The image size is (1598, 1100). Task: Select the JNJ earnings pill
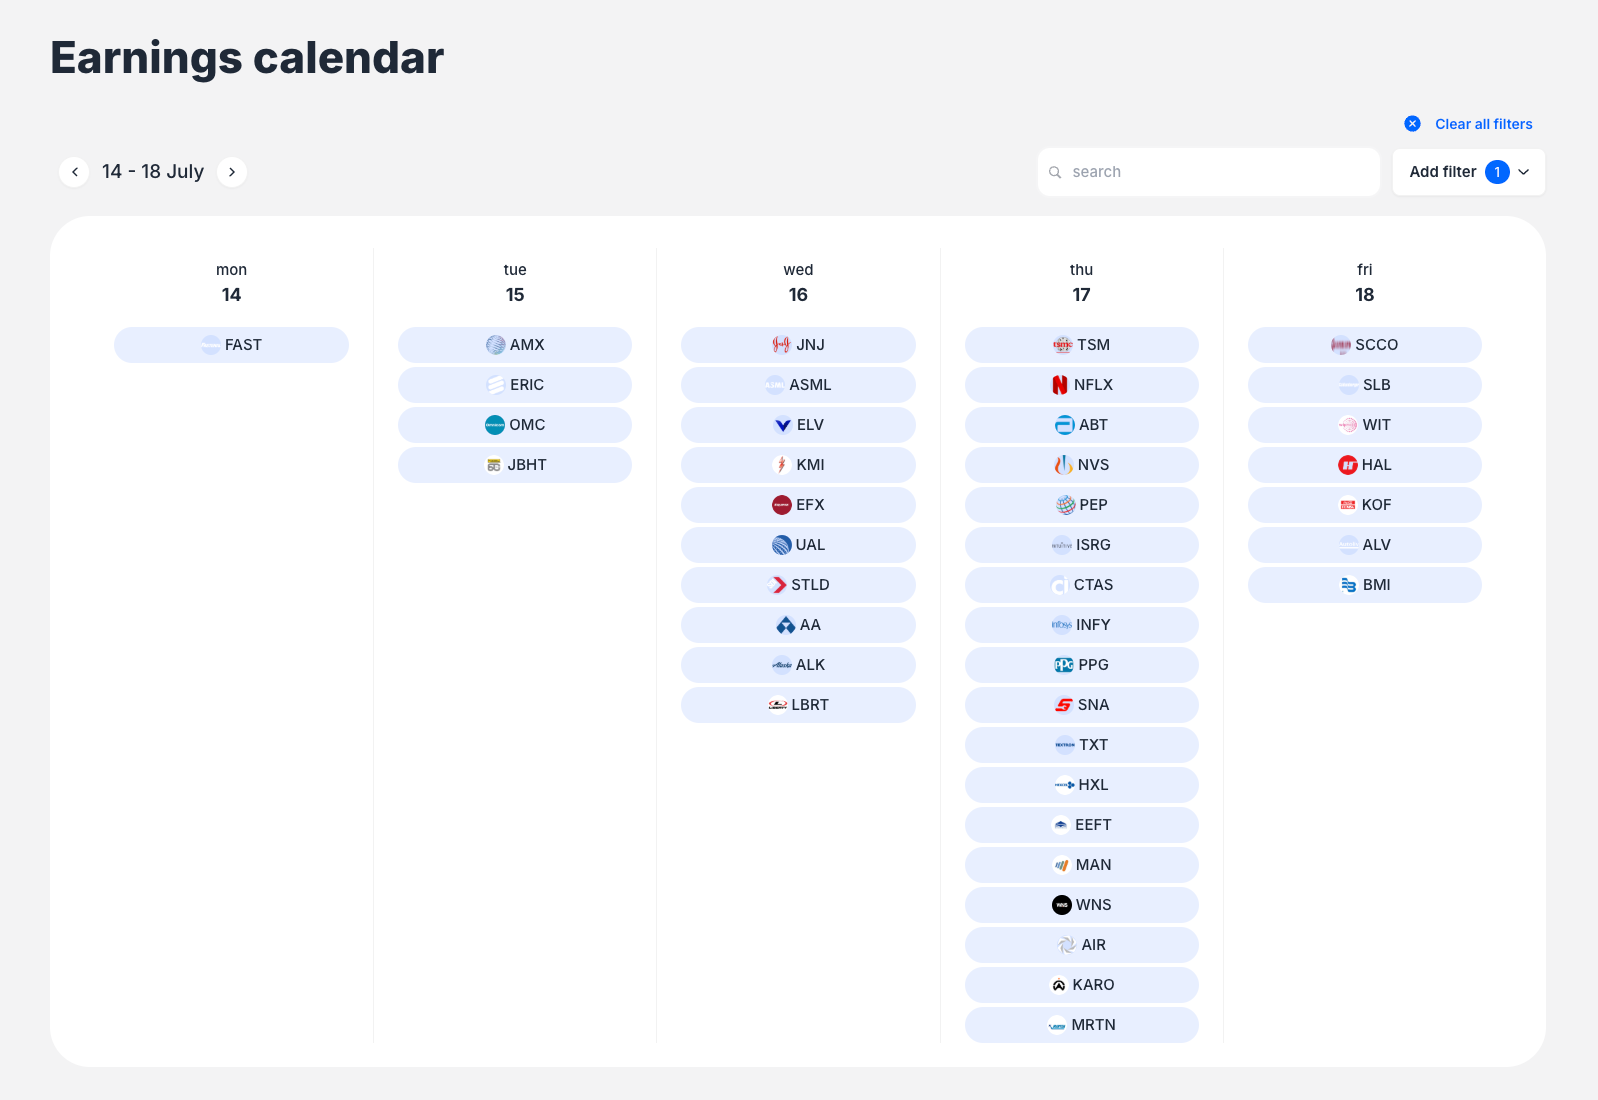[x=798, y=345]
